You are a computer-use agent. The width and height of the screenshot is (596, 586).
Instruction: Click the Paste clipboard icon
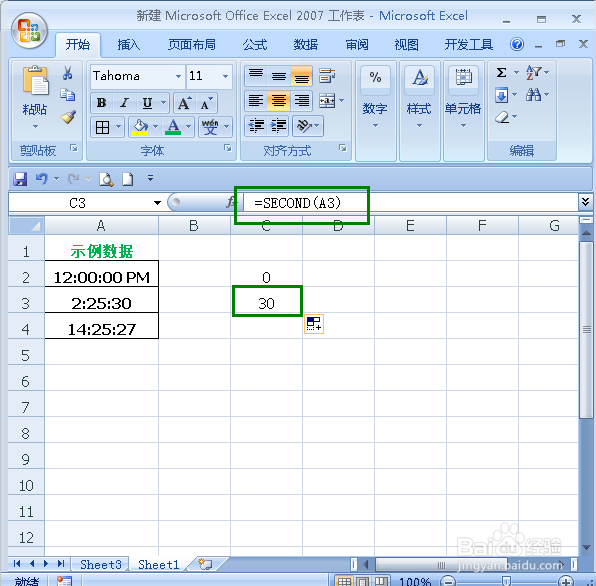[35, 80]
